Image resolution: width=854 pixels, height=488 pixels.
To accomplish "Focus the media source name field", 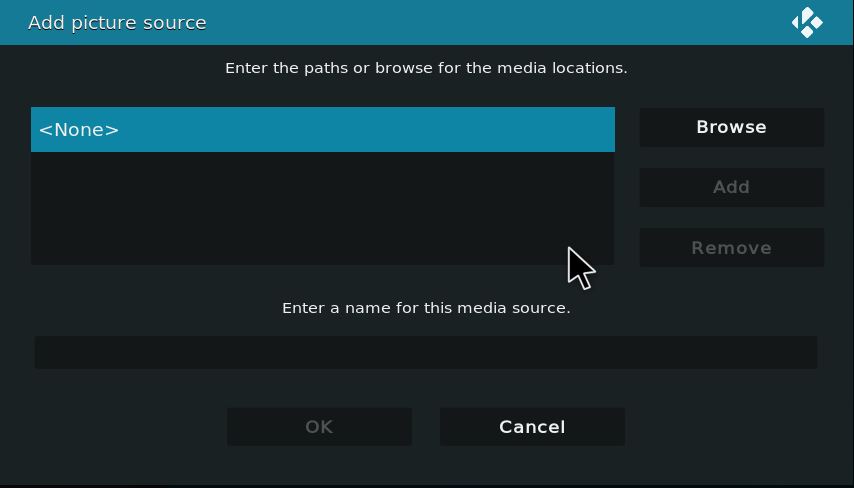I will pos(426,352).
